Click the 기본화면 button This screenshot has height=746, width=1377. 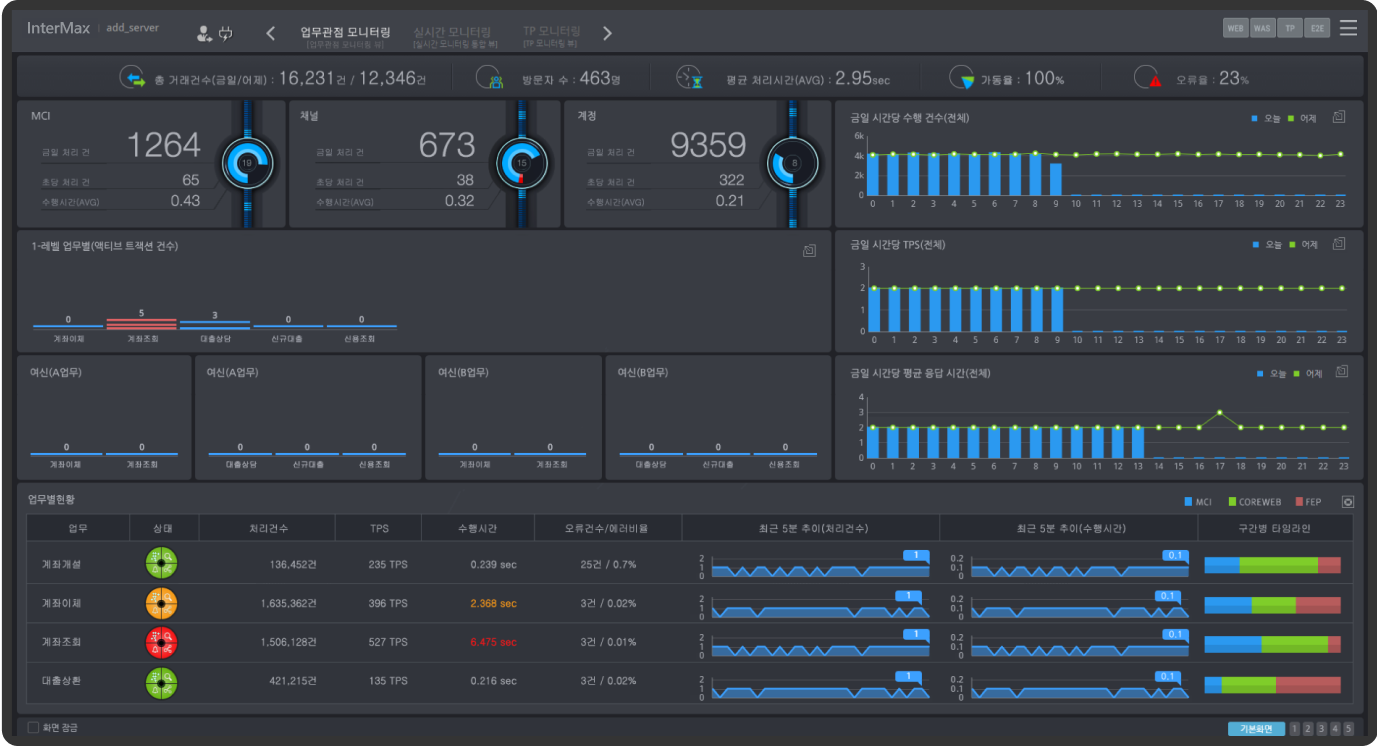pyautogui.click(x=1256, y=729)
